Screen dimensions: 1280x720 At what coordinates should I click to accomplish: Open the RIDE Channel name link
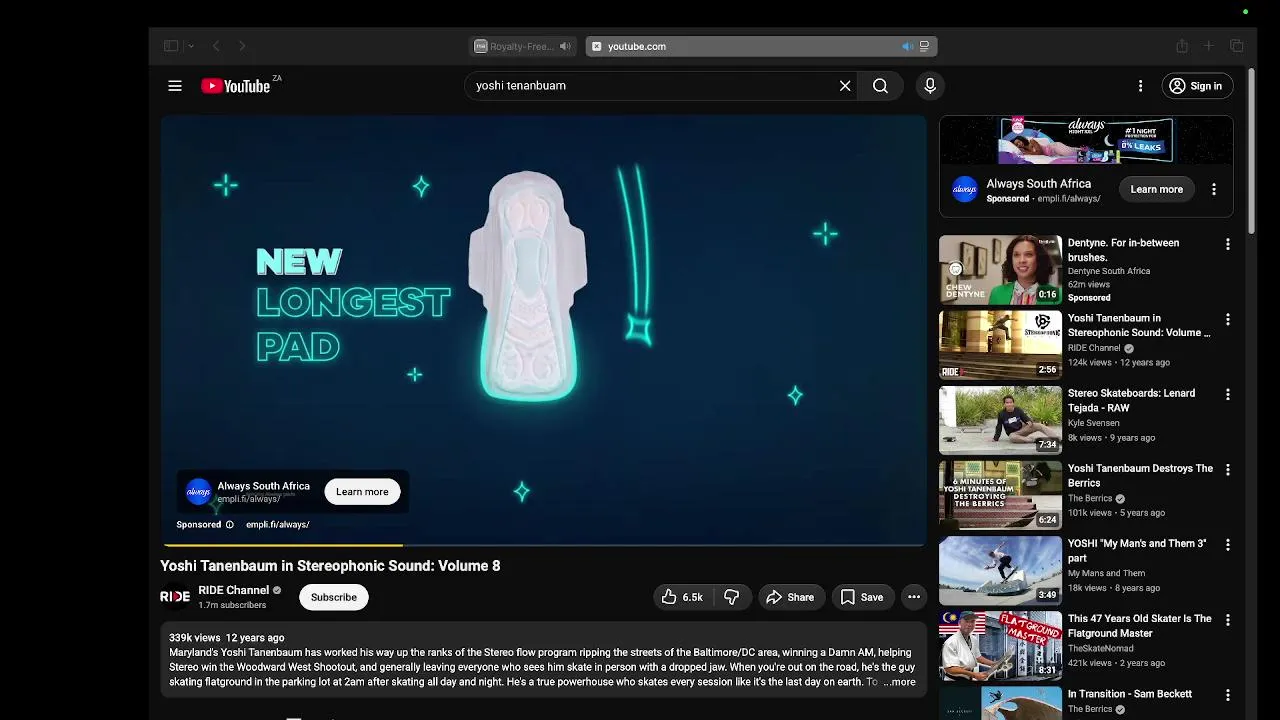233,590
